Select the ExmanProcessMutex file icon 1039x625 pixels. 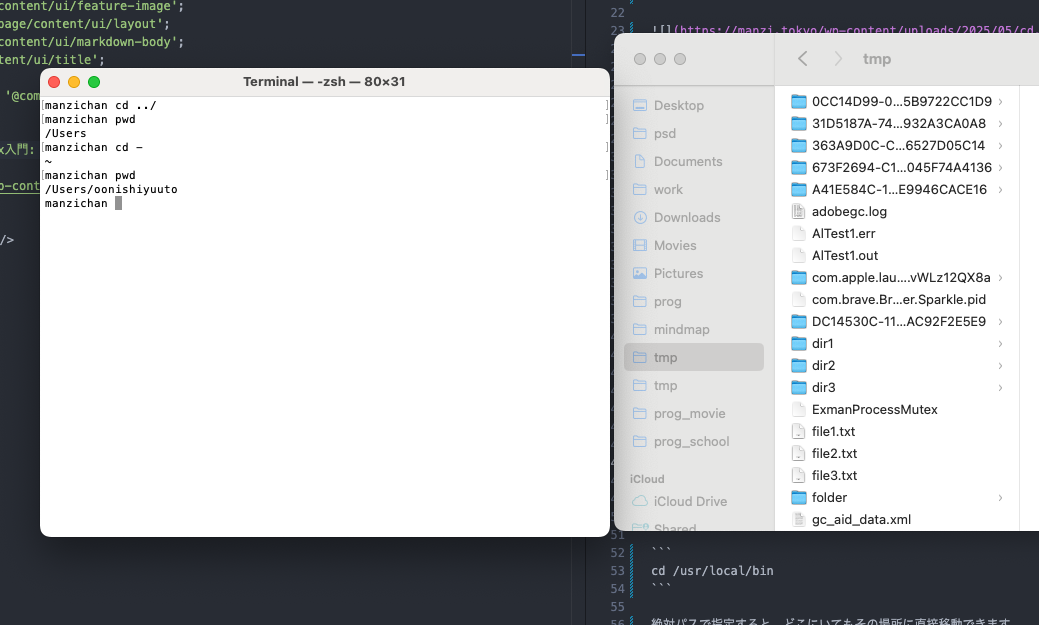[799, 410]
